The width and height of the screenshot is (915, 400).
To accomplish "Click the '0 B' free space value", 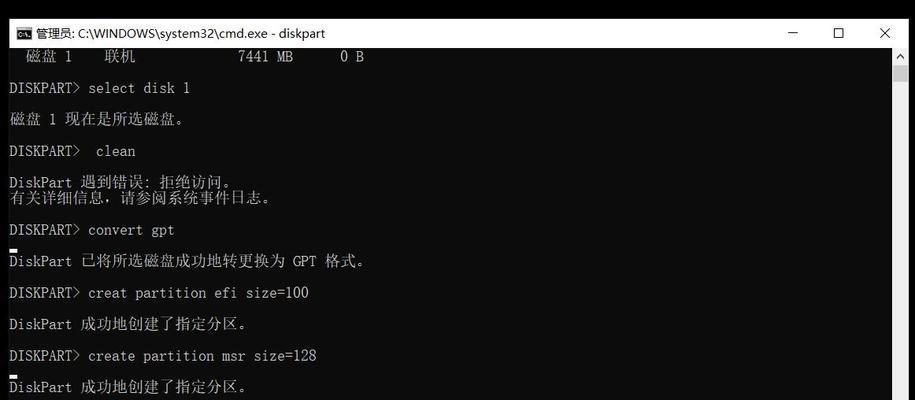I will 352,57.
